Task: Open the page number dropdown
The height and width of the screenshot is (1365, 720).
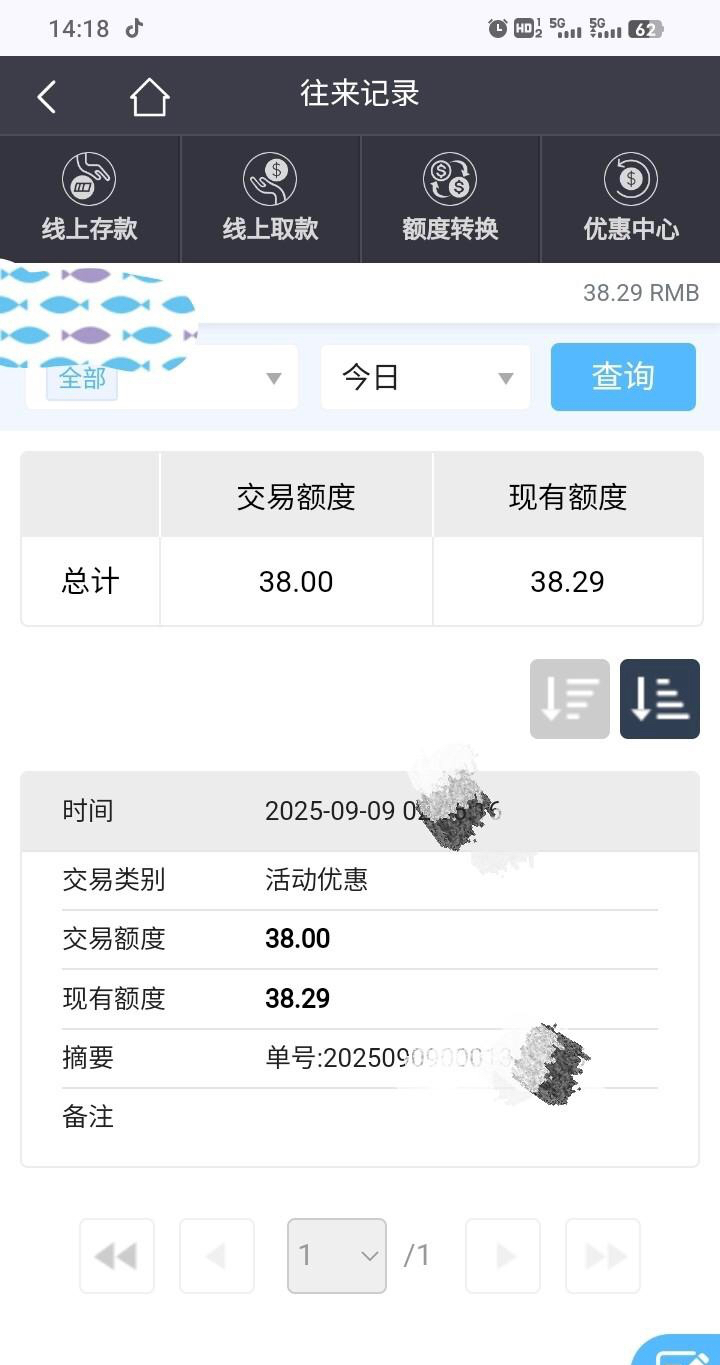Action: [336, 1255]
